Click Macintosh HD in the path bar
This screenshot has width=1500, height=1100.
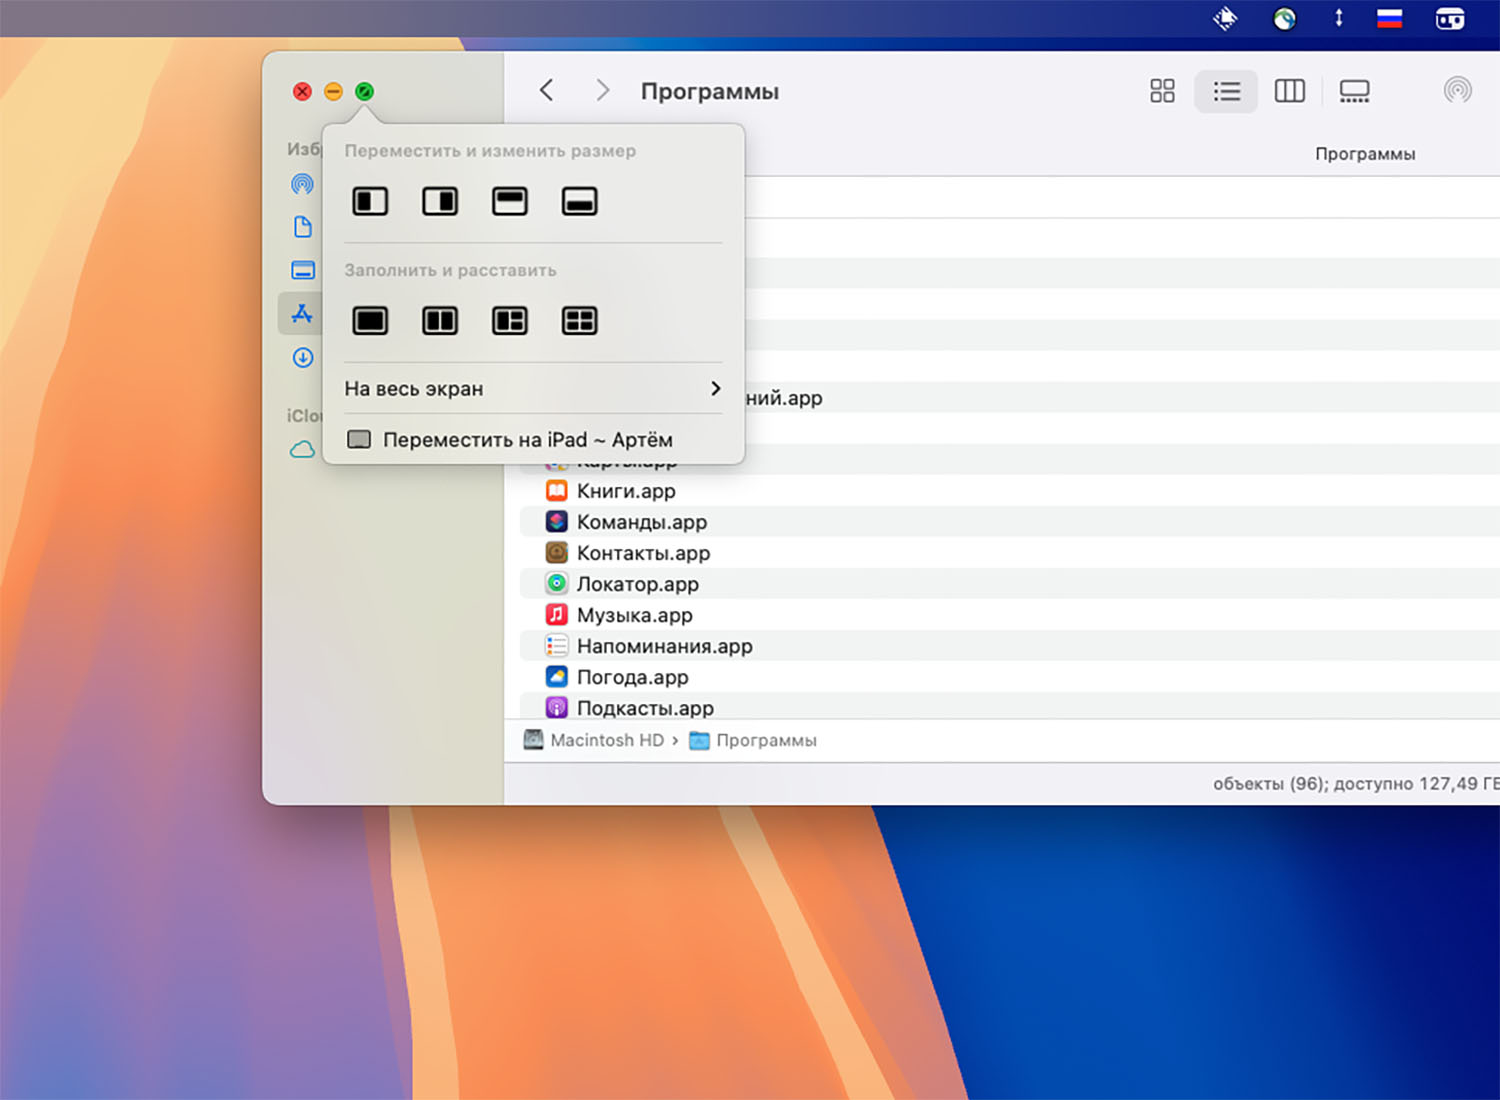(606, 741)
